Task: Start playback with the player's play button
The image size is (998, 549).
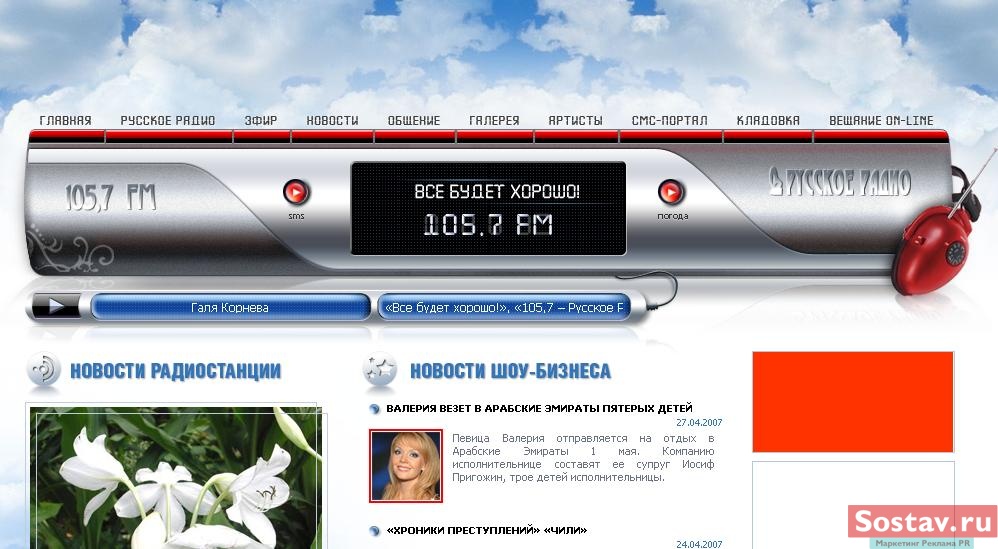Action: pyautogui.click(x=56, y=307)
